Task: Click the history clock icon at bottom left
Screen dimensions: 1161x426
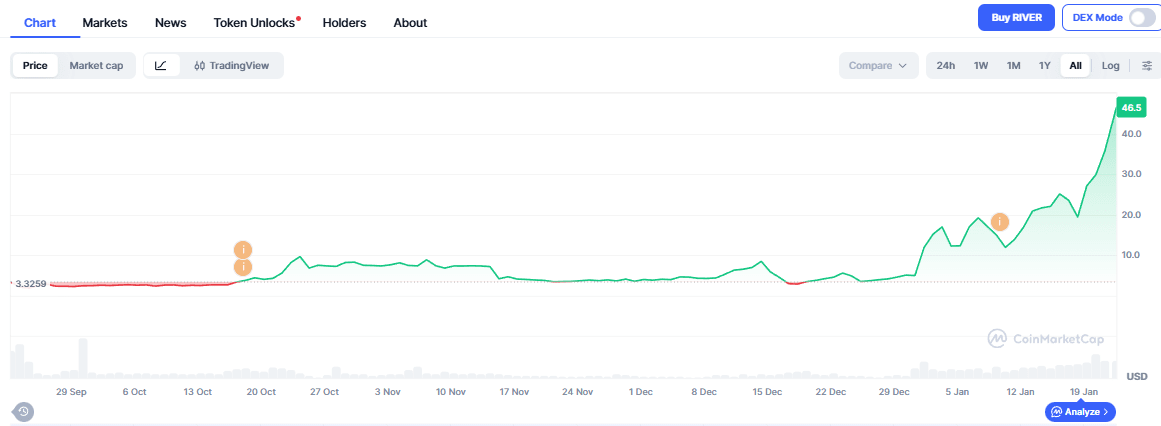Action: point(22,411)
